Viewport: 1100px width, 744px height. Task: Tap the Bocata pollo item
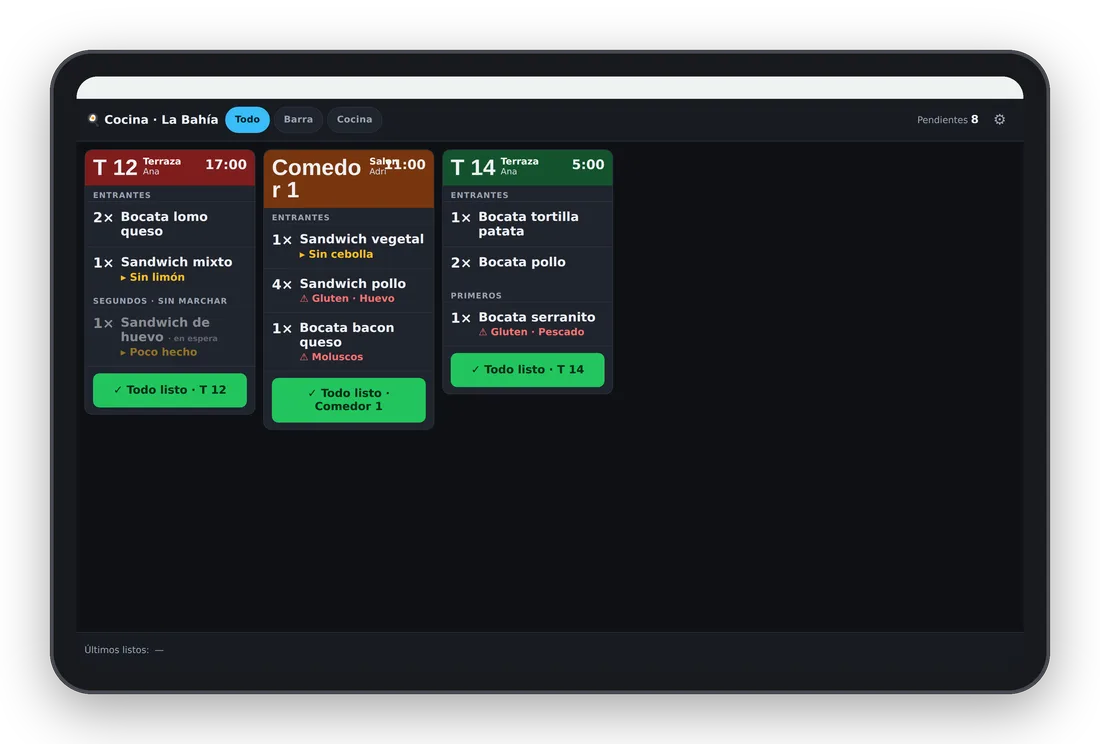528,262
